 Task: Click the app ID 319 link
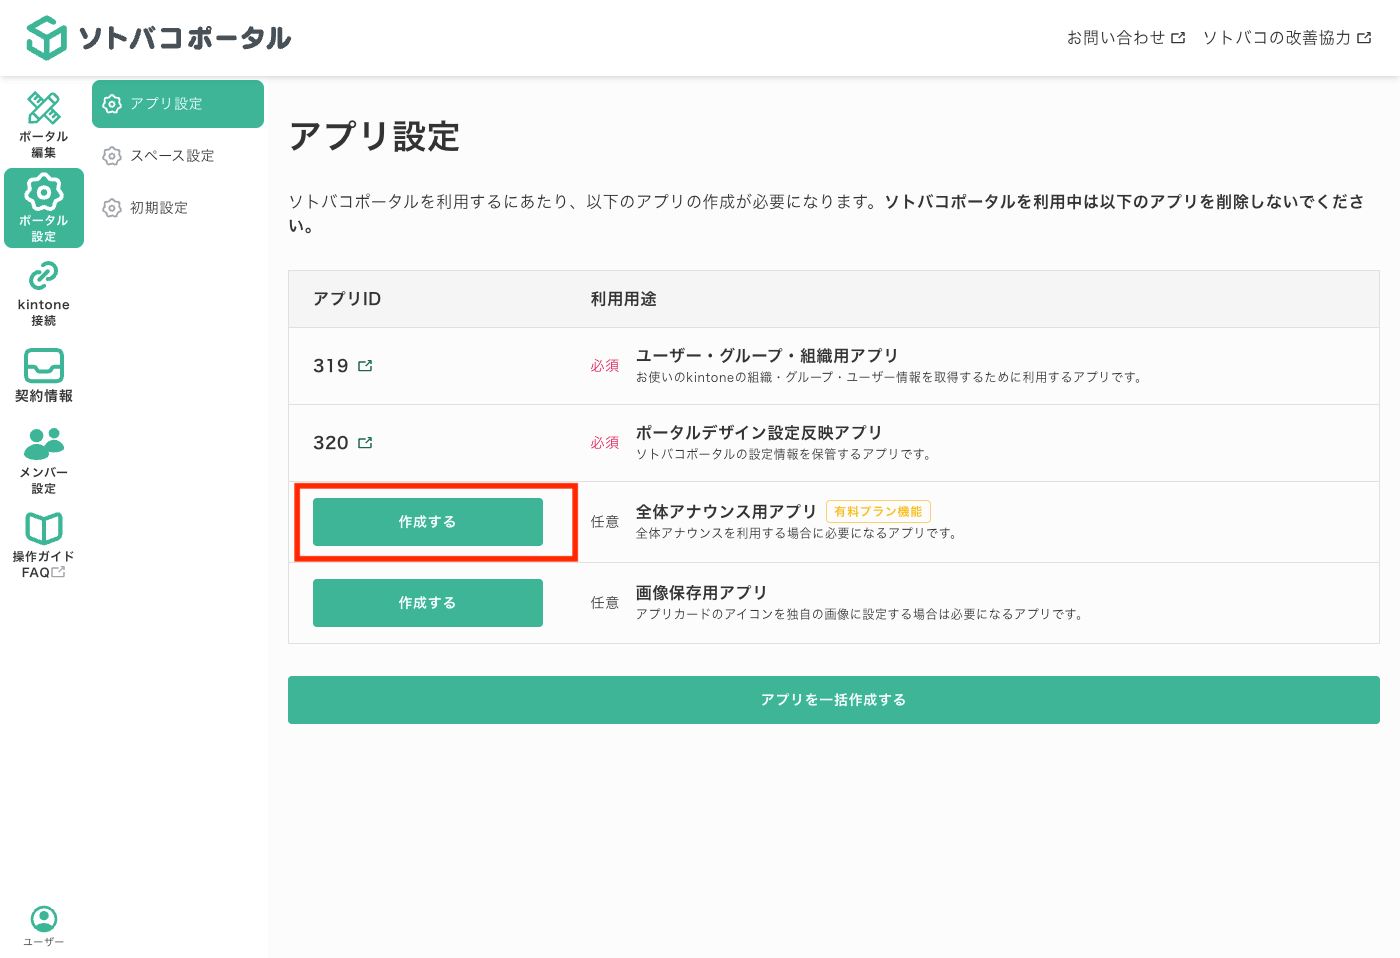click(x=332, y=366)
